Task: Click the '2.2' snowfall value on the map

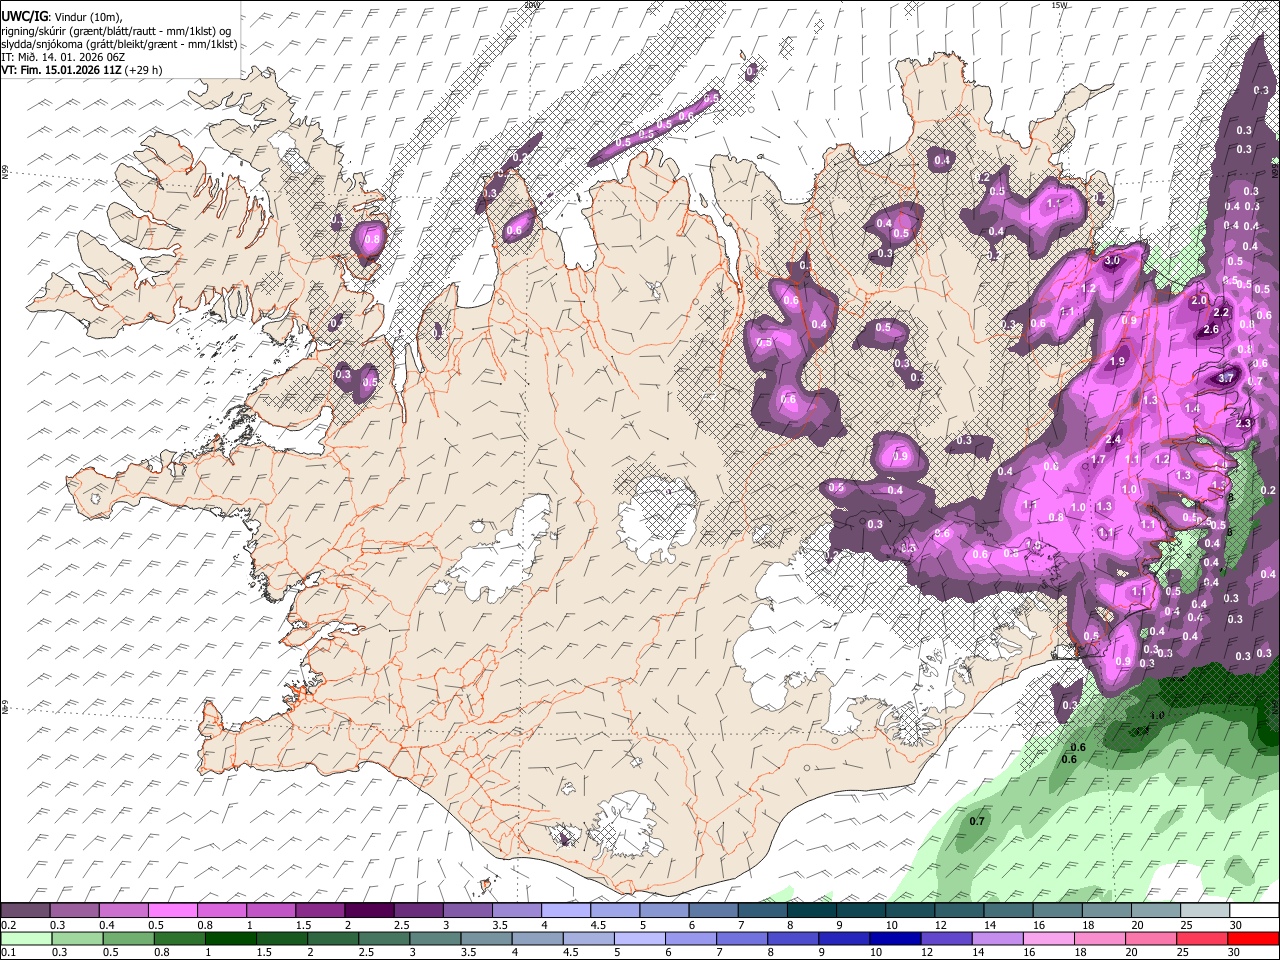Action: point(1221,312)
